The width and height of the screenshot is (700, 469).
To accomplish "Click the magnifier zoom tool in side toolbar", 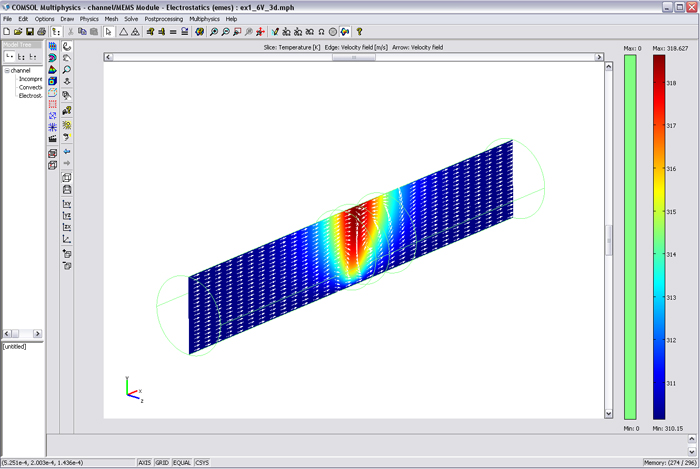I will pos(67,70).
